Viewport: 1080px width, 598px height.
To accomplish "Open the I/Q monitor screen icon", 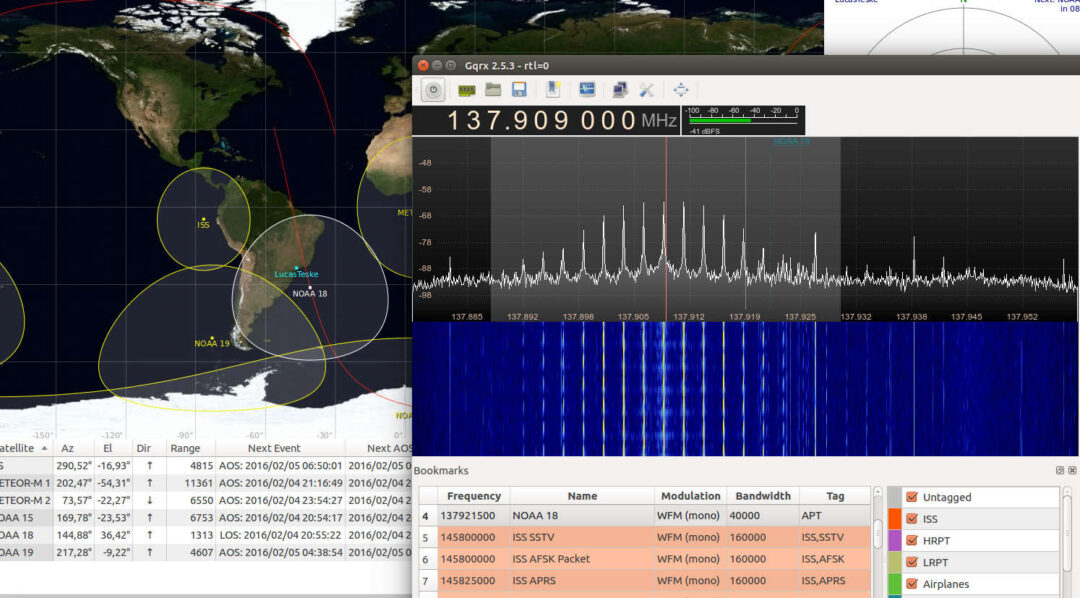I will pos(587,90).
